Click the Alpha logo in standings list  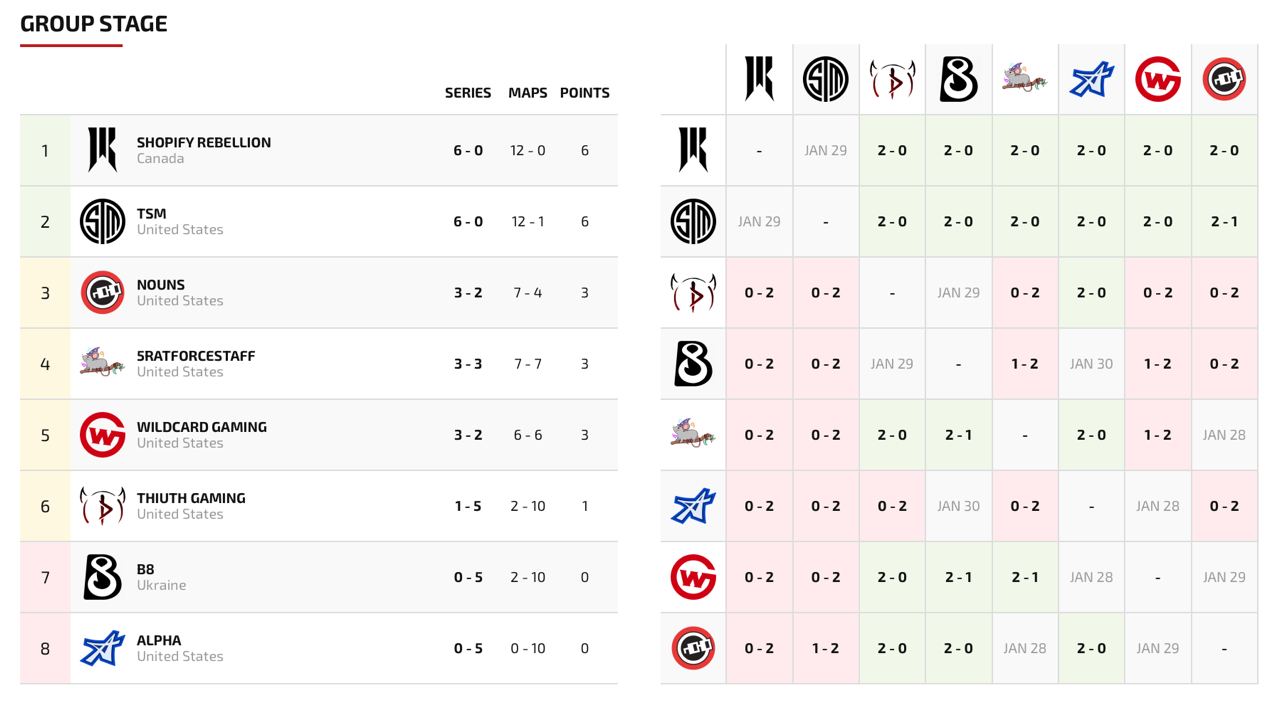pyautogui.click(x=102, y=648)
